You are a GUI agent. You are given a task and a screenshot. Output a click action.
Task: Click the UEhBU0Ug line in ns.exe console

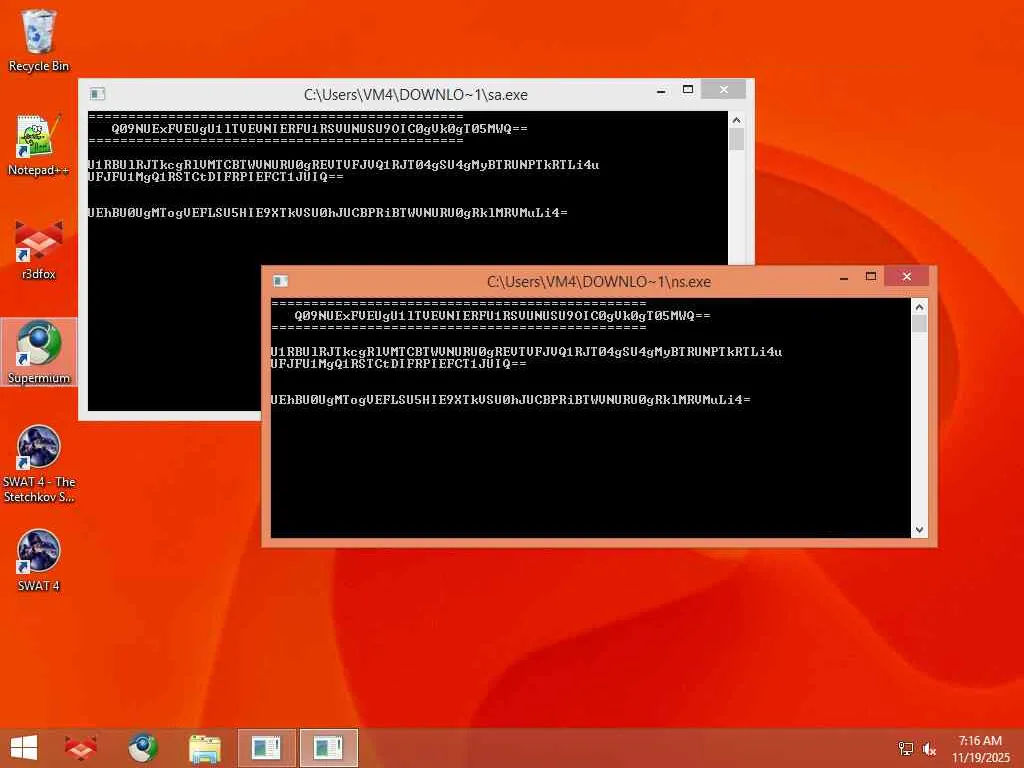tap(511, 399)
